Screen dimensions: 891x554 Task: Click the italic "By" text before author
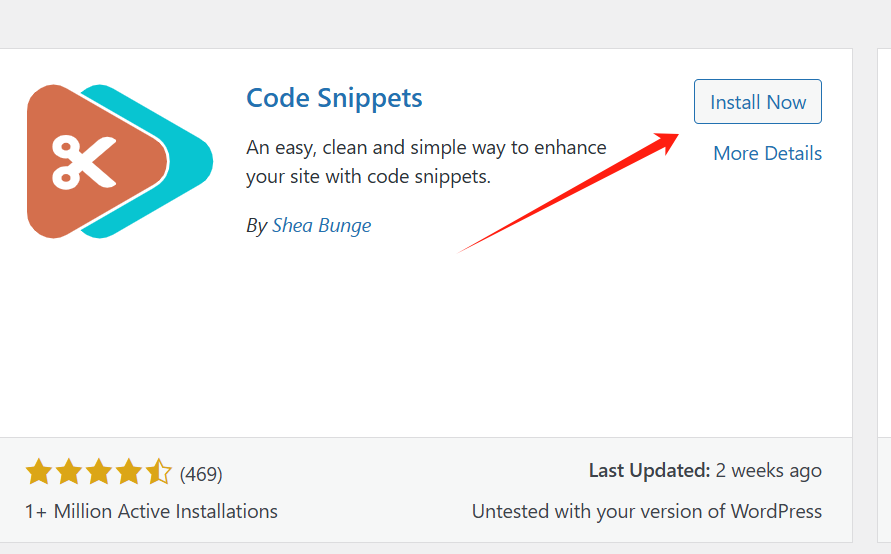pos(256,226)
